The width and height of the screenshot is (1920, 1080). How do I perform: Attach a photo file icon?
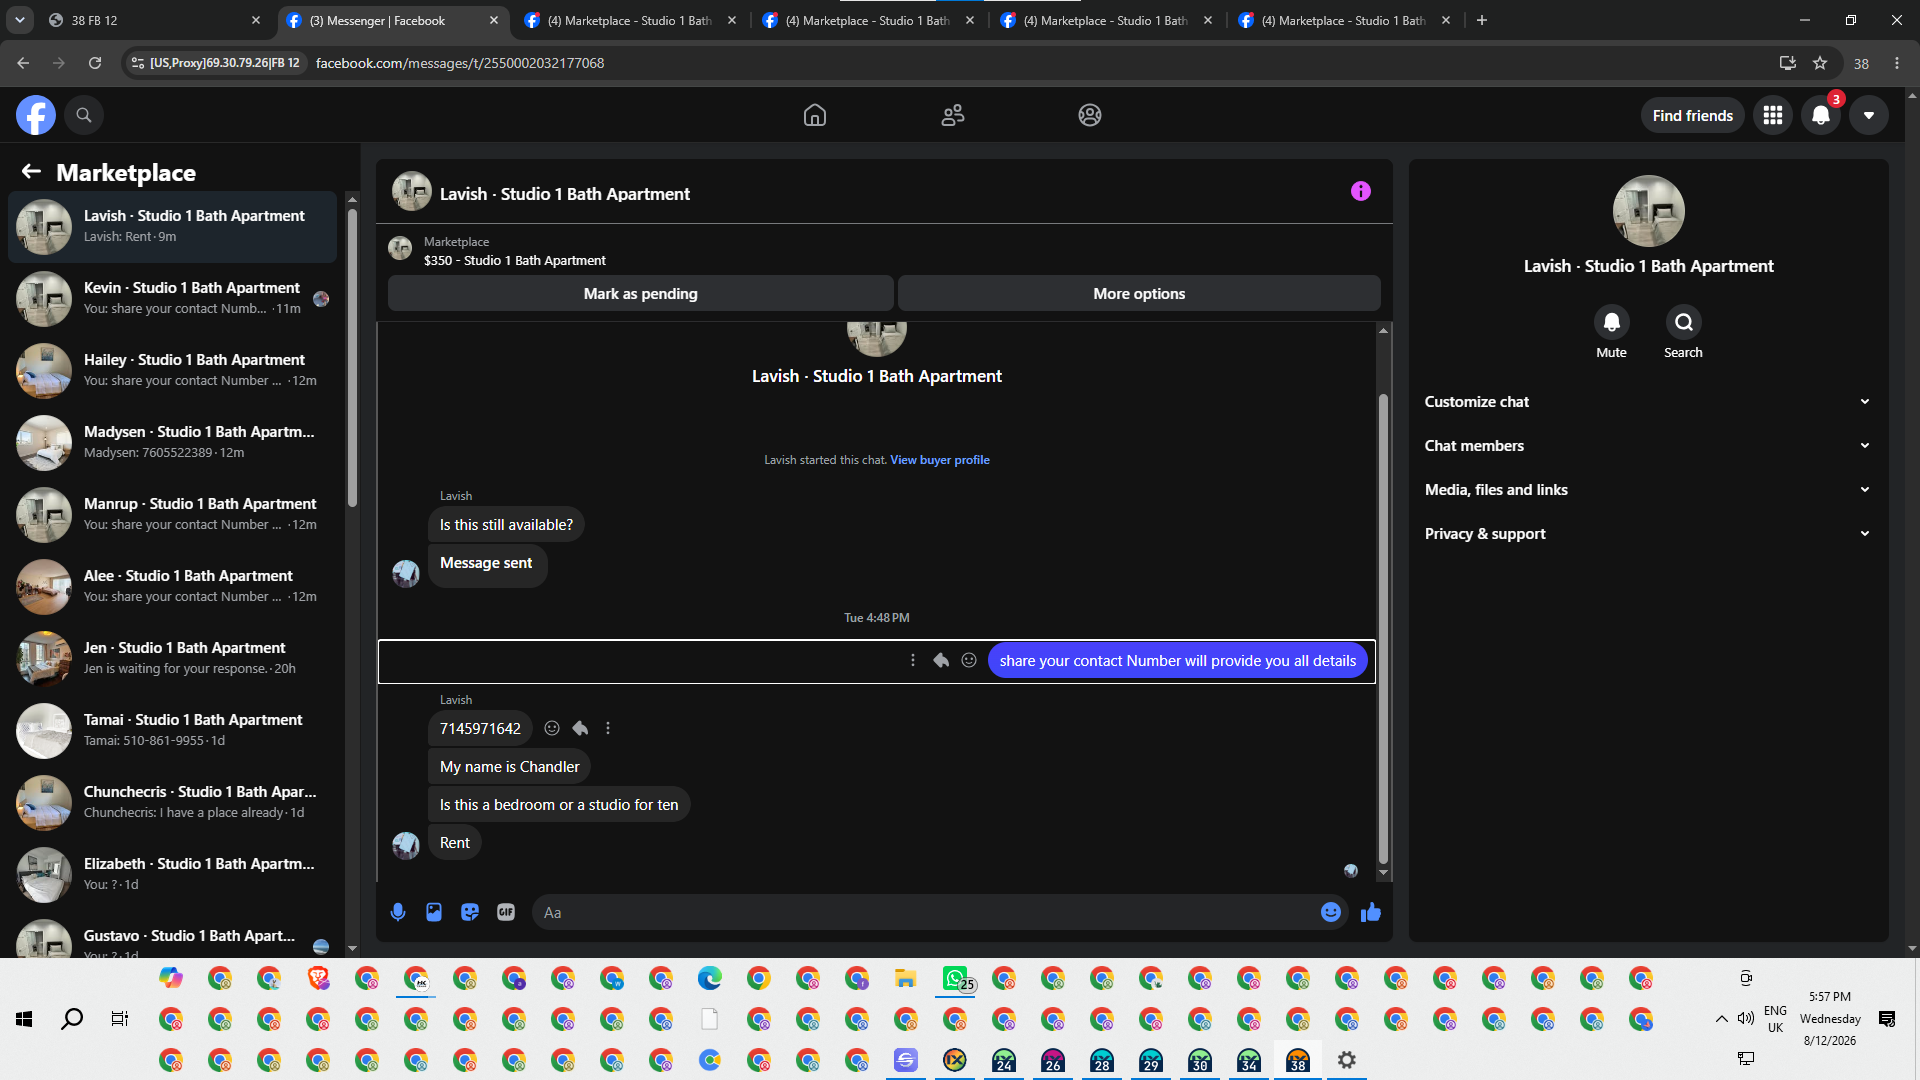coord(434,912)
